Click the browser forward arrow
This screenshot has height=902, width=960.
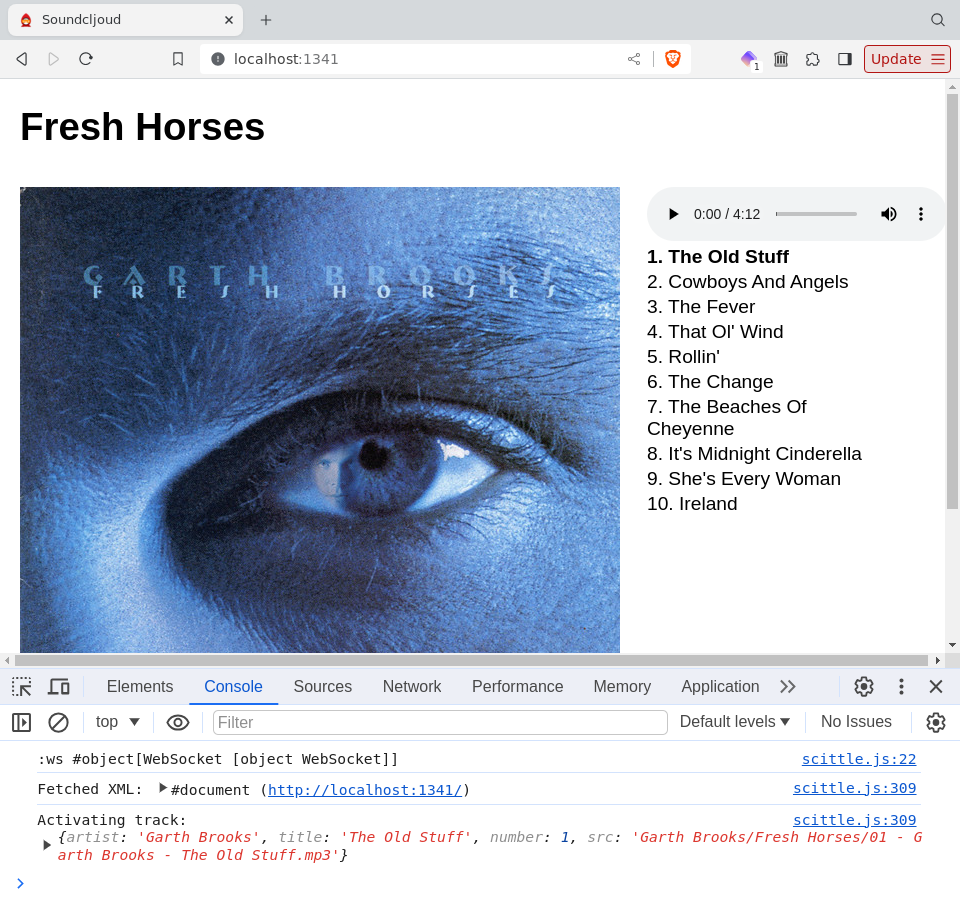coord(54,59)
